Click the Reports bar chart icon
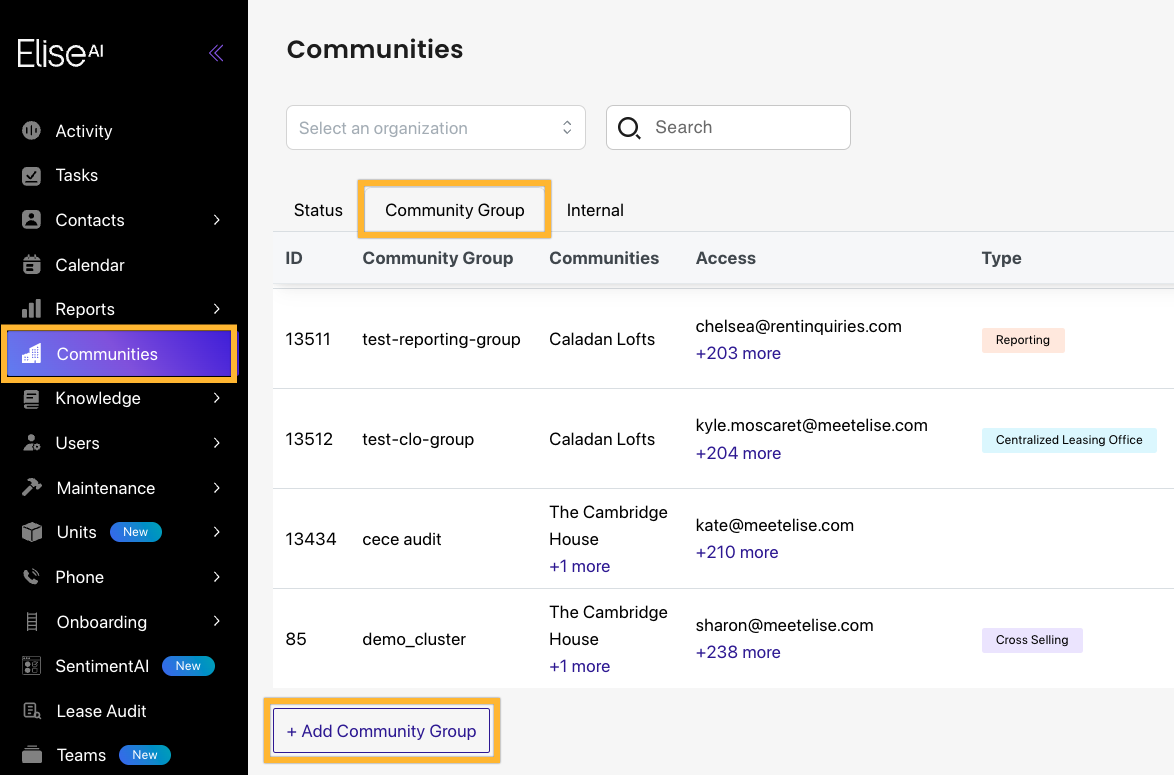1174x775 pixels. 31,309
